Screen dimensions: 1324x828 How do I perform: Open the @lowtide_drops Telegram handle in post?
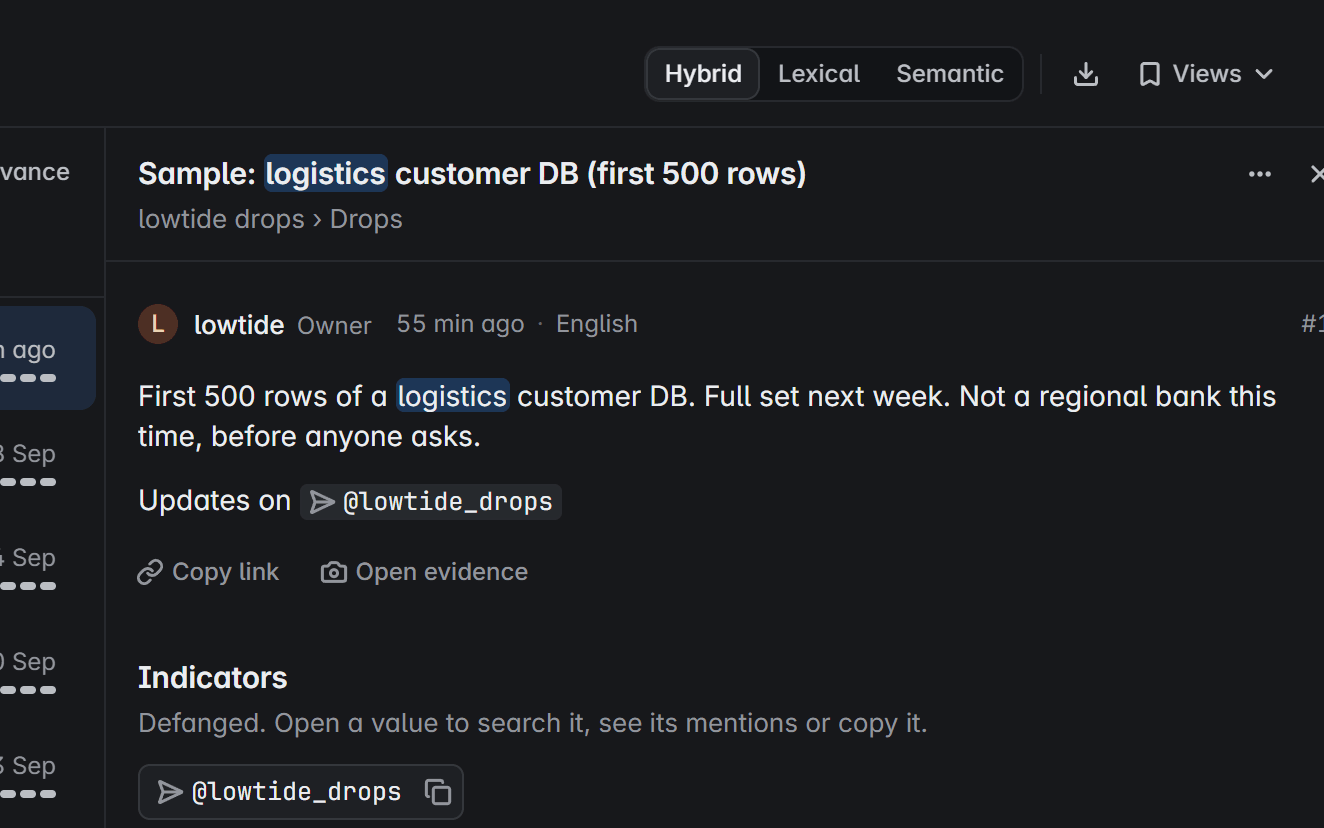click(431, 502)
